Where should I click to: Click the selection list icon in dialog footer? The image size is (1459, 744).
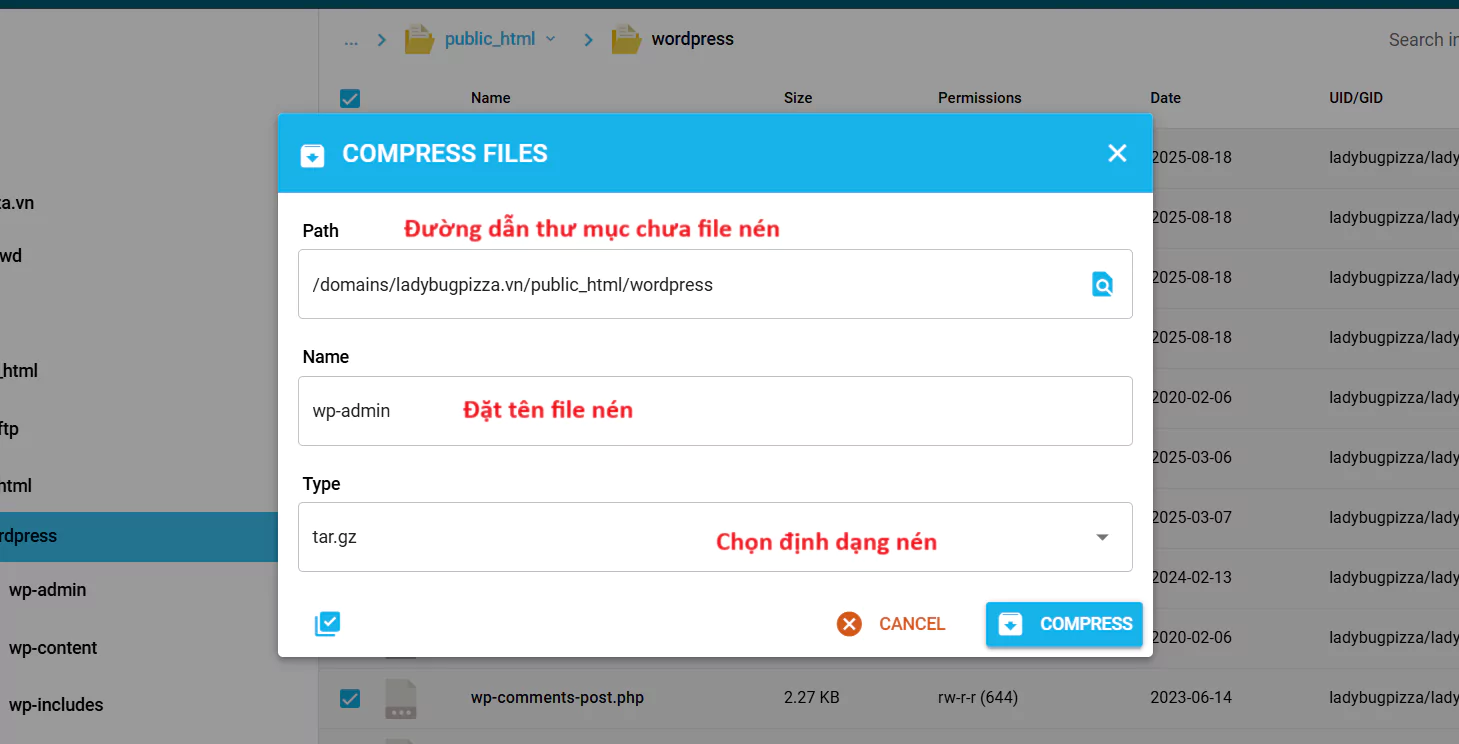[327, 624]
